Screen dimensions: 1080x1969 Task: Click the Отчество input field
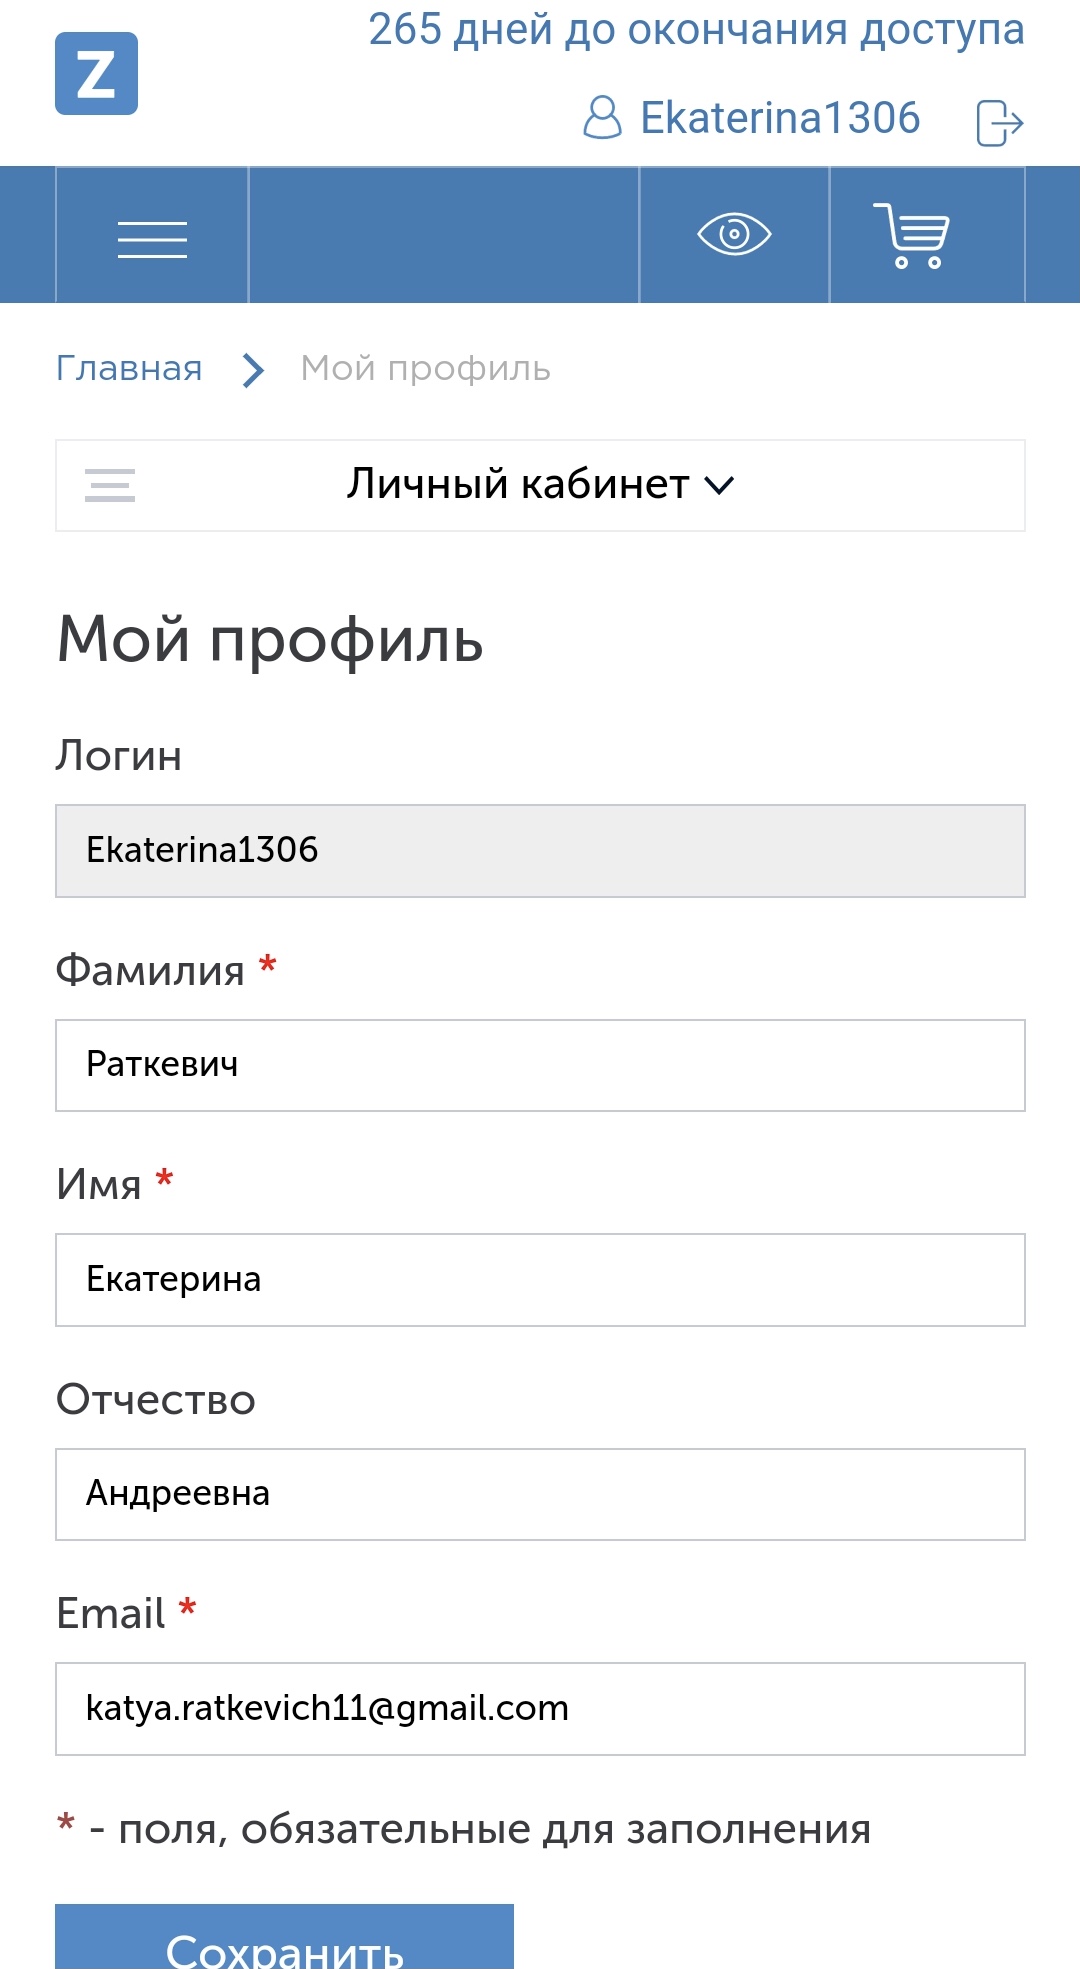[x=540, y=1494]
